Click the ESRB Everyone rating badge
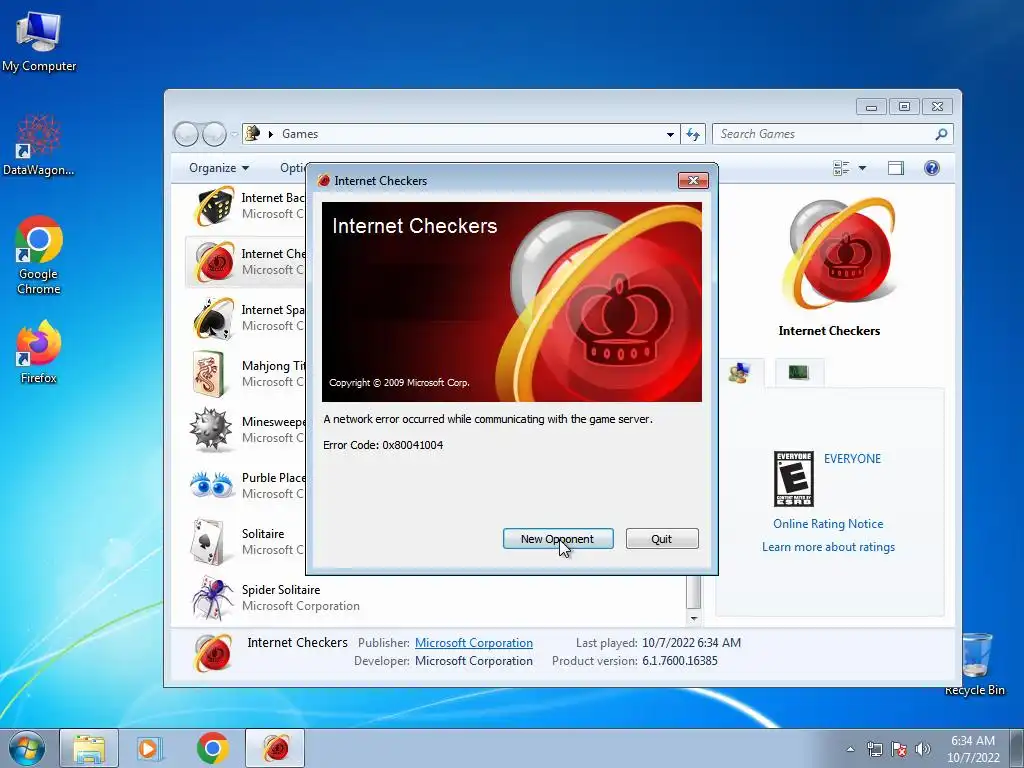 [x=793, y=479]
